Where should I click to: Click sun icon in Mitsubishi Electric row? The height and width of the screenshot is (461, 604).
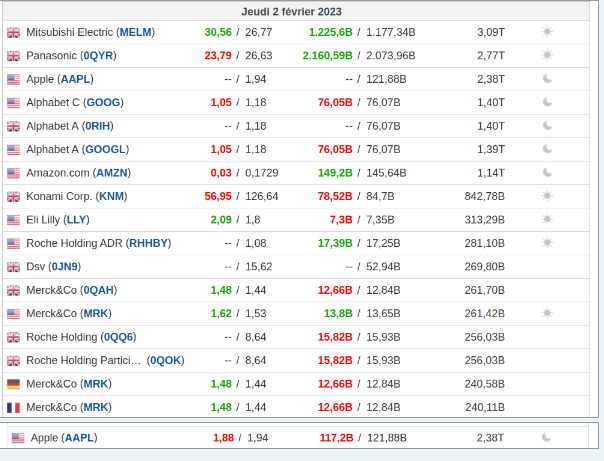tap(547, 32)
